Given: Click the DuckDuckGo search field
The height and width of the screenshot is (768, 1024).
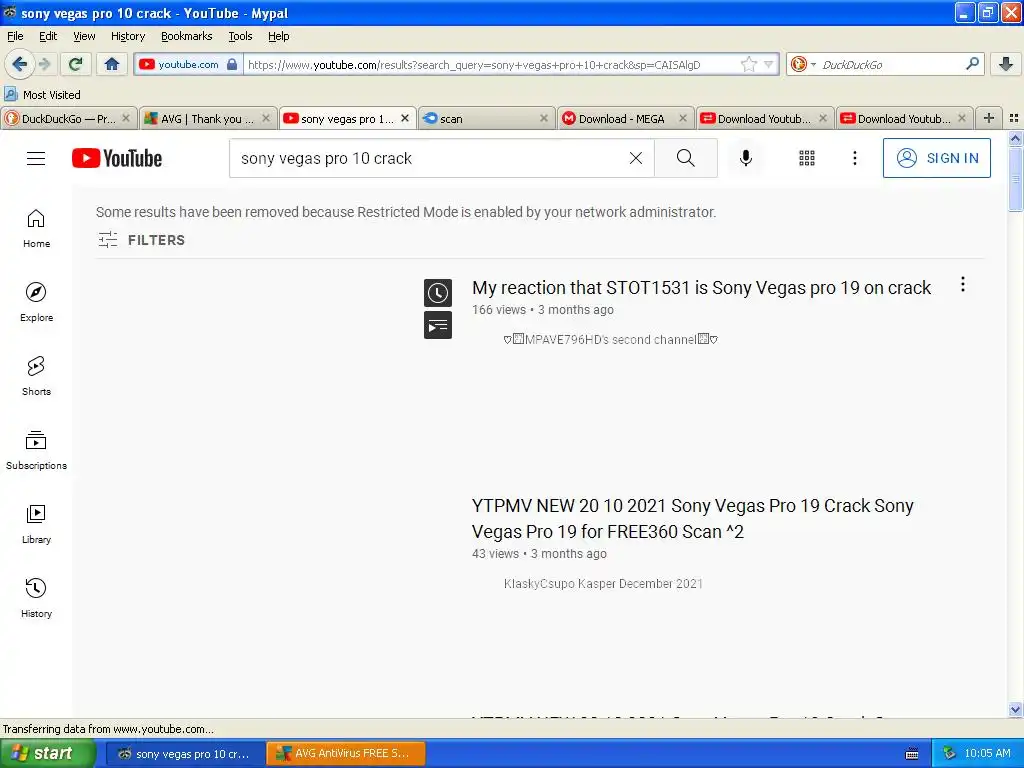Looking at the screenshot, I should point(891,64).
